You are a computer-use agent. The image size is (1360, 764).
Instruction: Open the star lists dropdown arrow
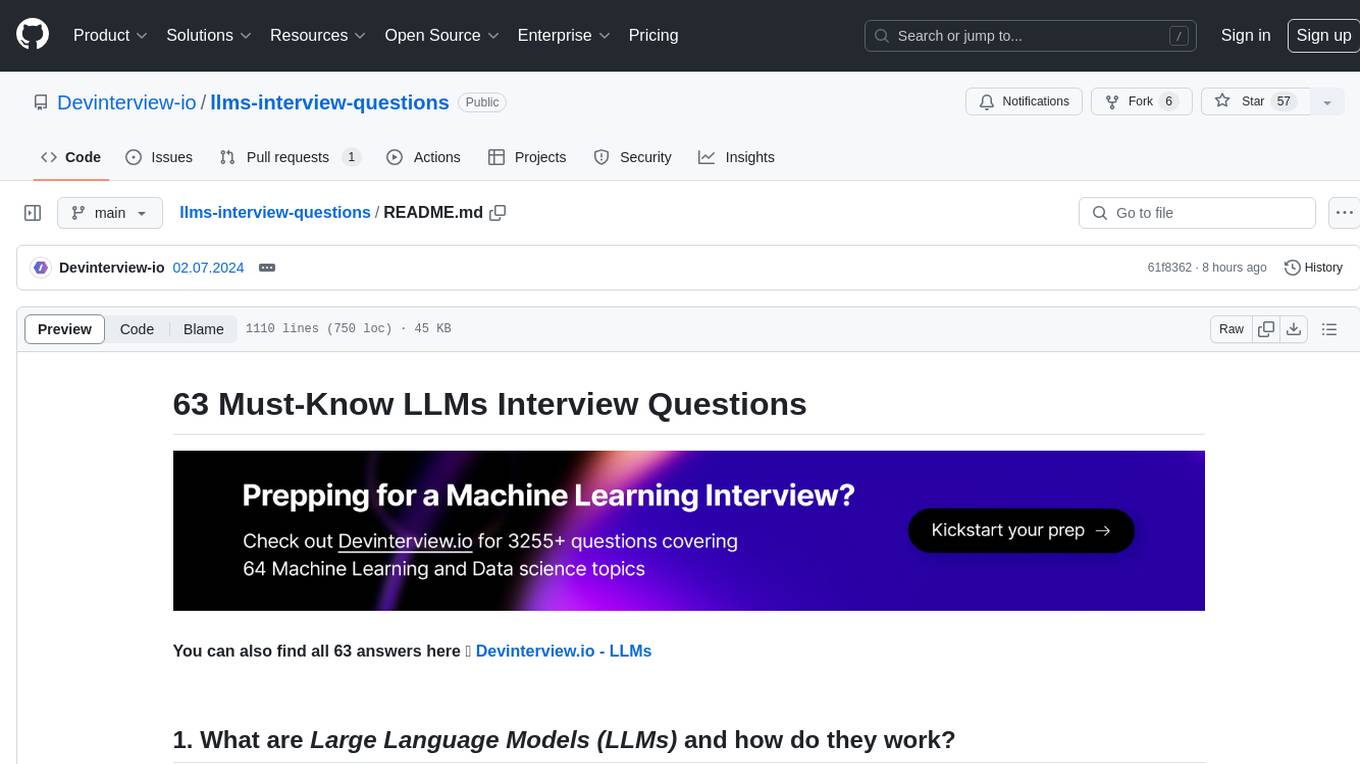tap(1327, 102)
